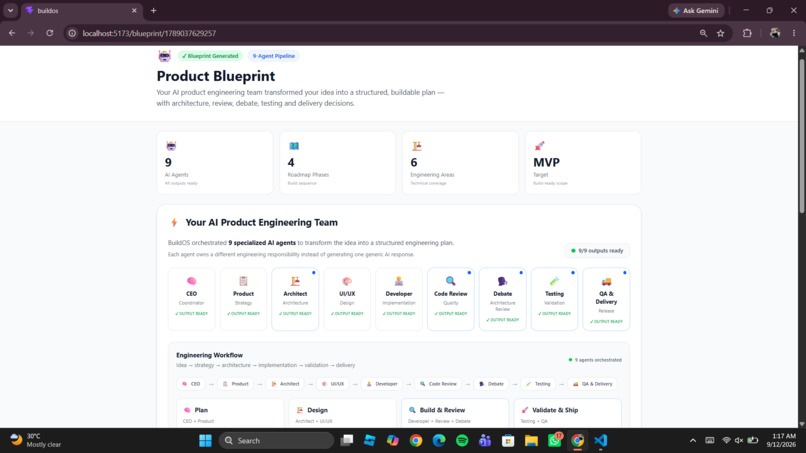Open the Validate & Ship phase card
The width and height of the screenshot is (806, 453).
click(567, 413)
